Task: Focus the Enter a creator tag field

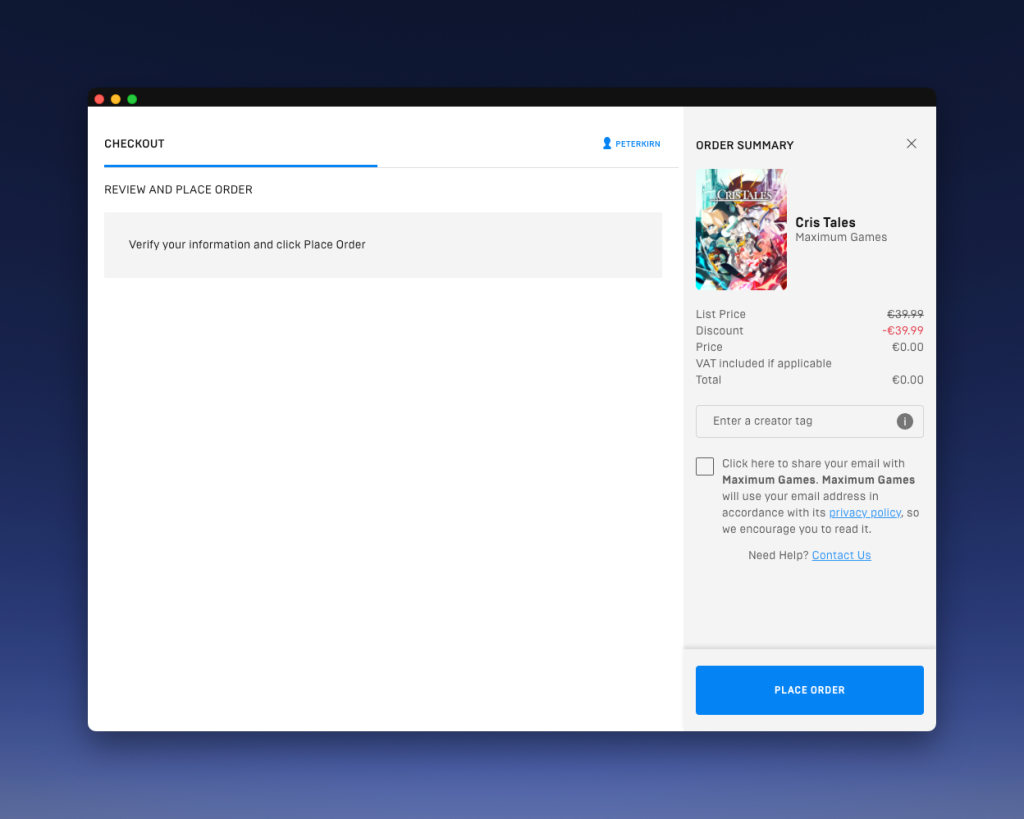Action: point(795,421)
